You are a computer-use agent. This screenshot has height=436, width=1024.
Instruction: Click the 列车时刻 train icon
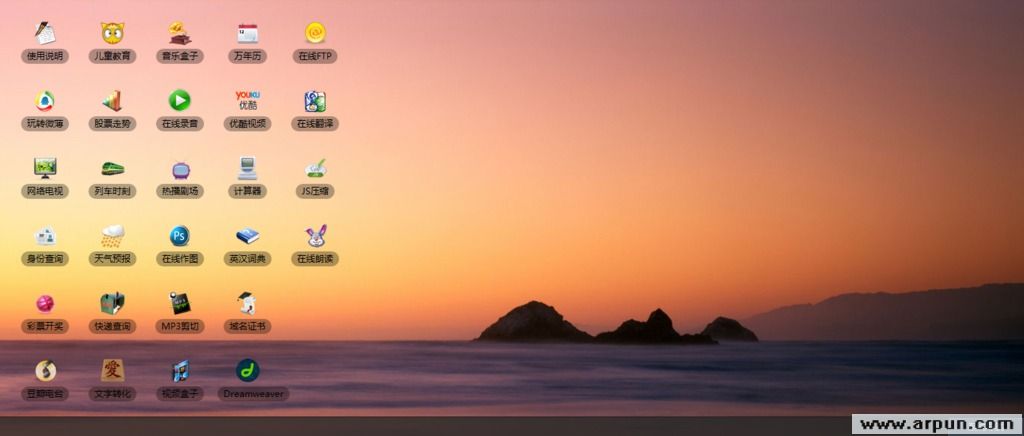pyautogui.click(x=112, y=168)
